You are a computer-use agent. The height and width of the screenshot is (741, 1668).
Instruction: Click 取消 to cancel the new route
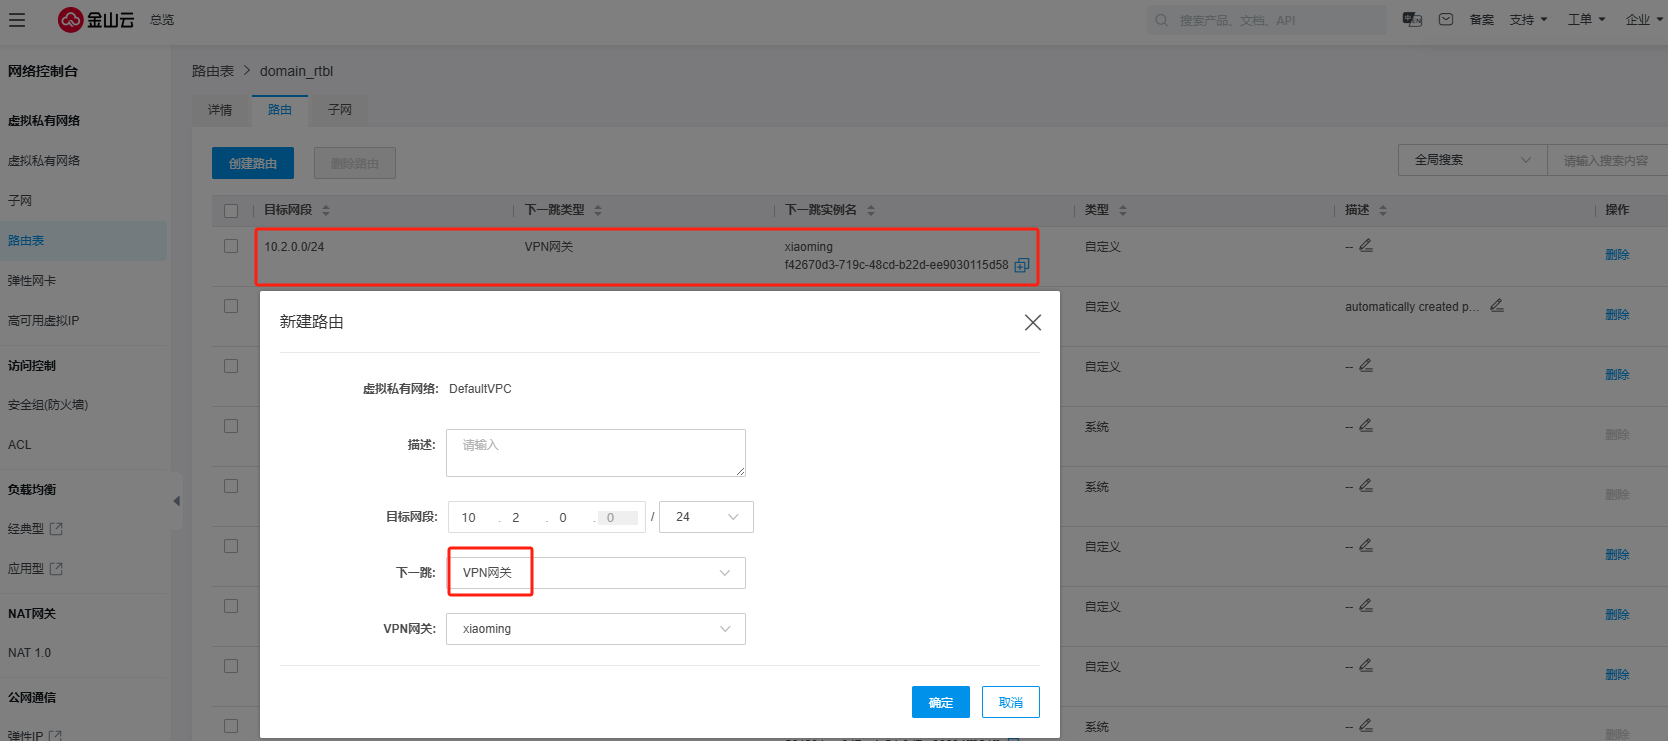pyautogui.click(x=1010, y=702)
